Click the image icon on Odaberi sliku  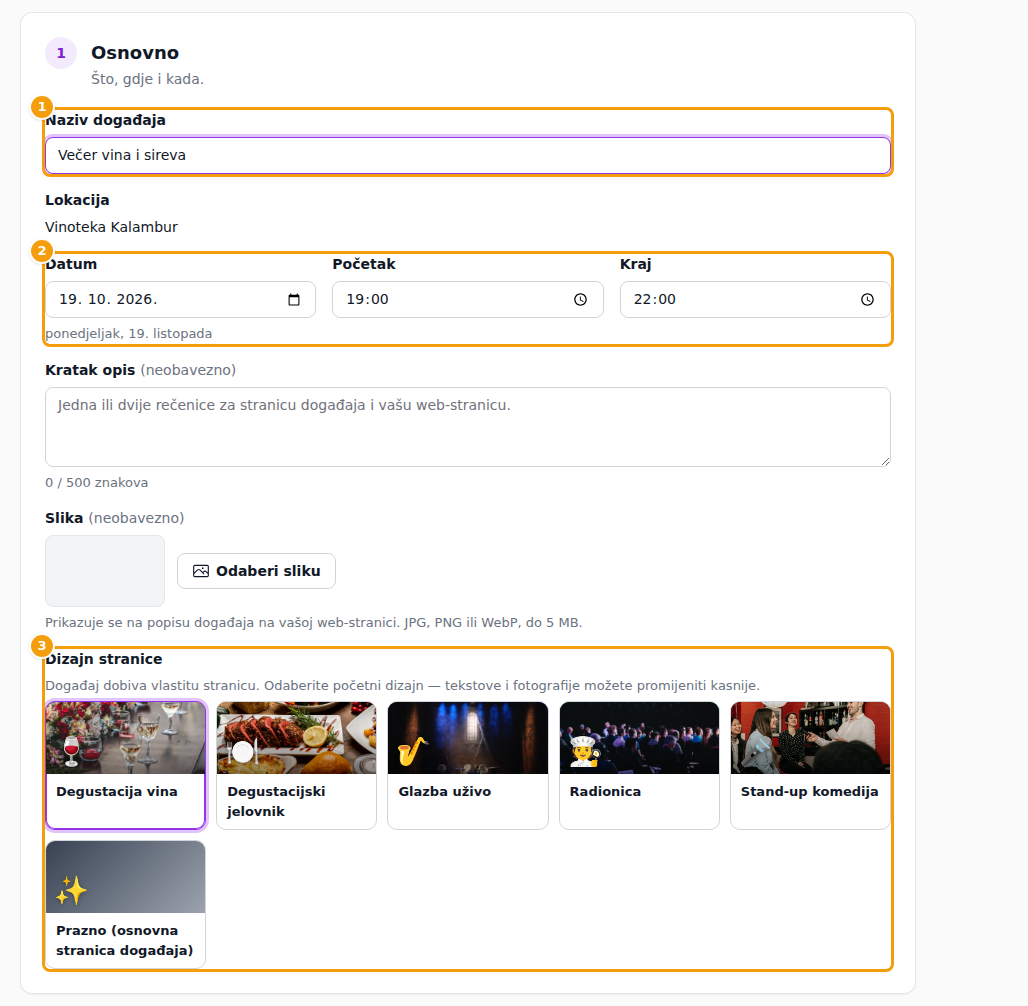tap(201, 571)
